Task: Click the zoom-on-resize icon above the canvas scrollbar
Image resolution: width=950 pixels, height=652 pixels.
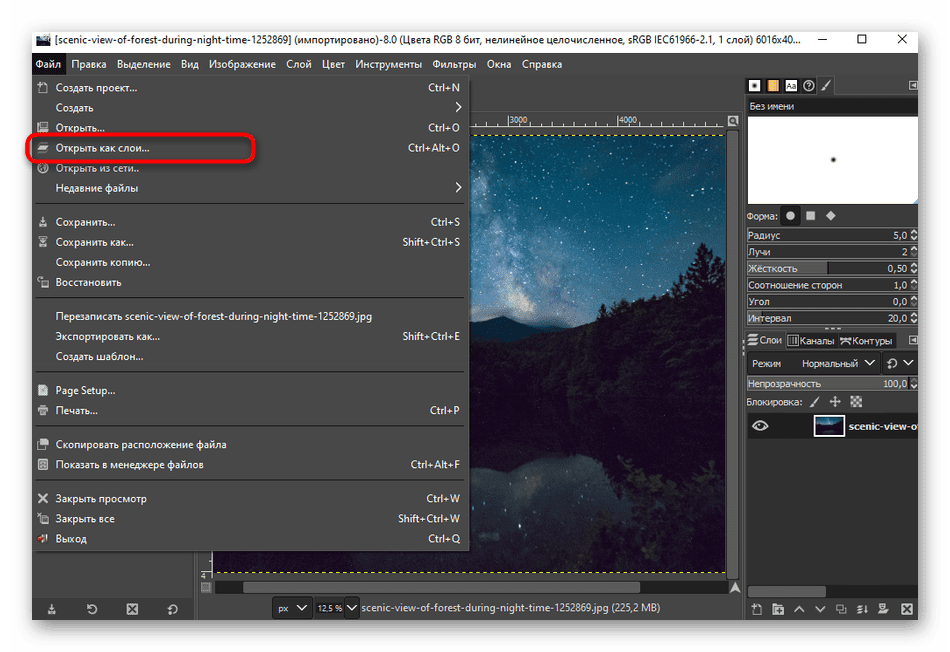Action: 733,121
